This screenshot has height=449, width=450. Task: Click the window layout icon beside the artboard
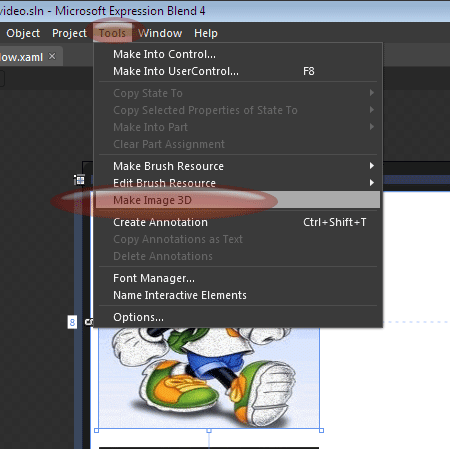coord(79,180)
